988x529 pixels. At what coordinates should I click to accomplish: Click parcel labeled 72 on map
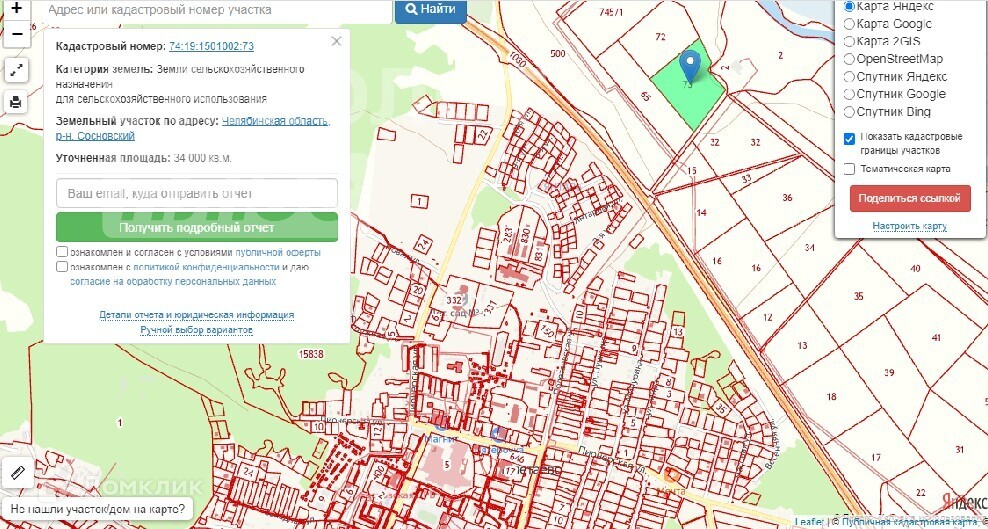click(660, 37)
